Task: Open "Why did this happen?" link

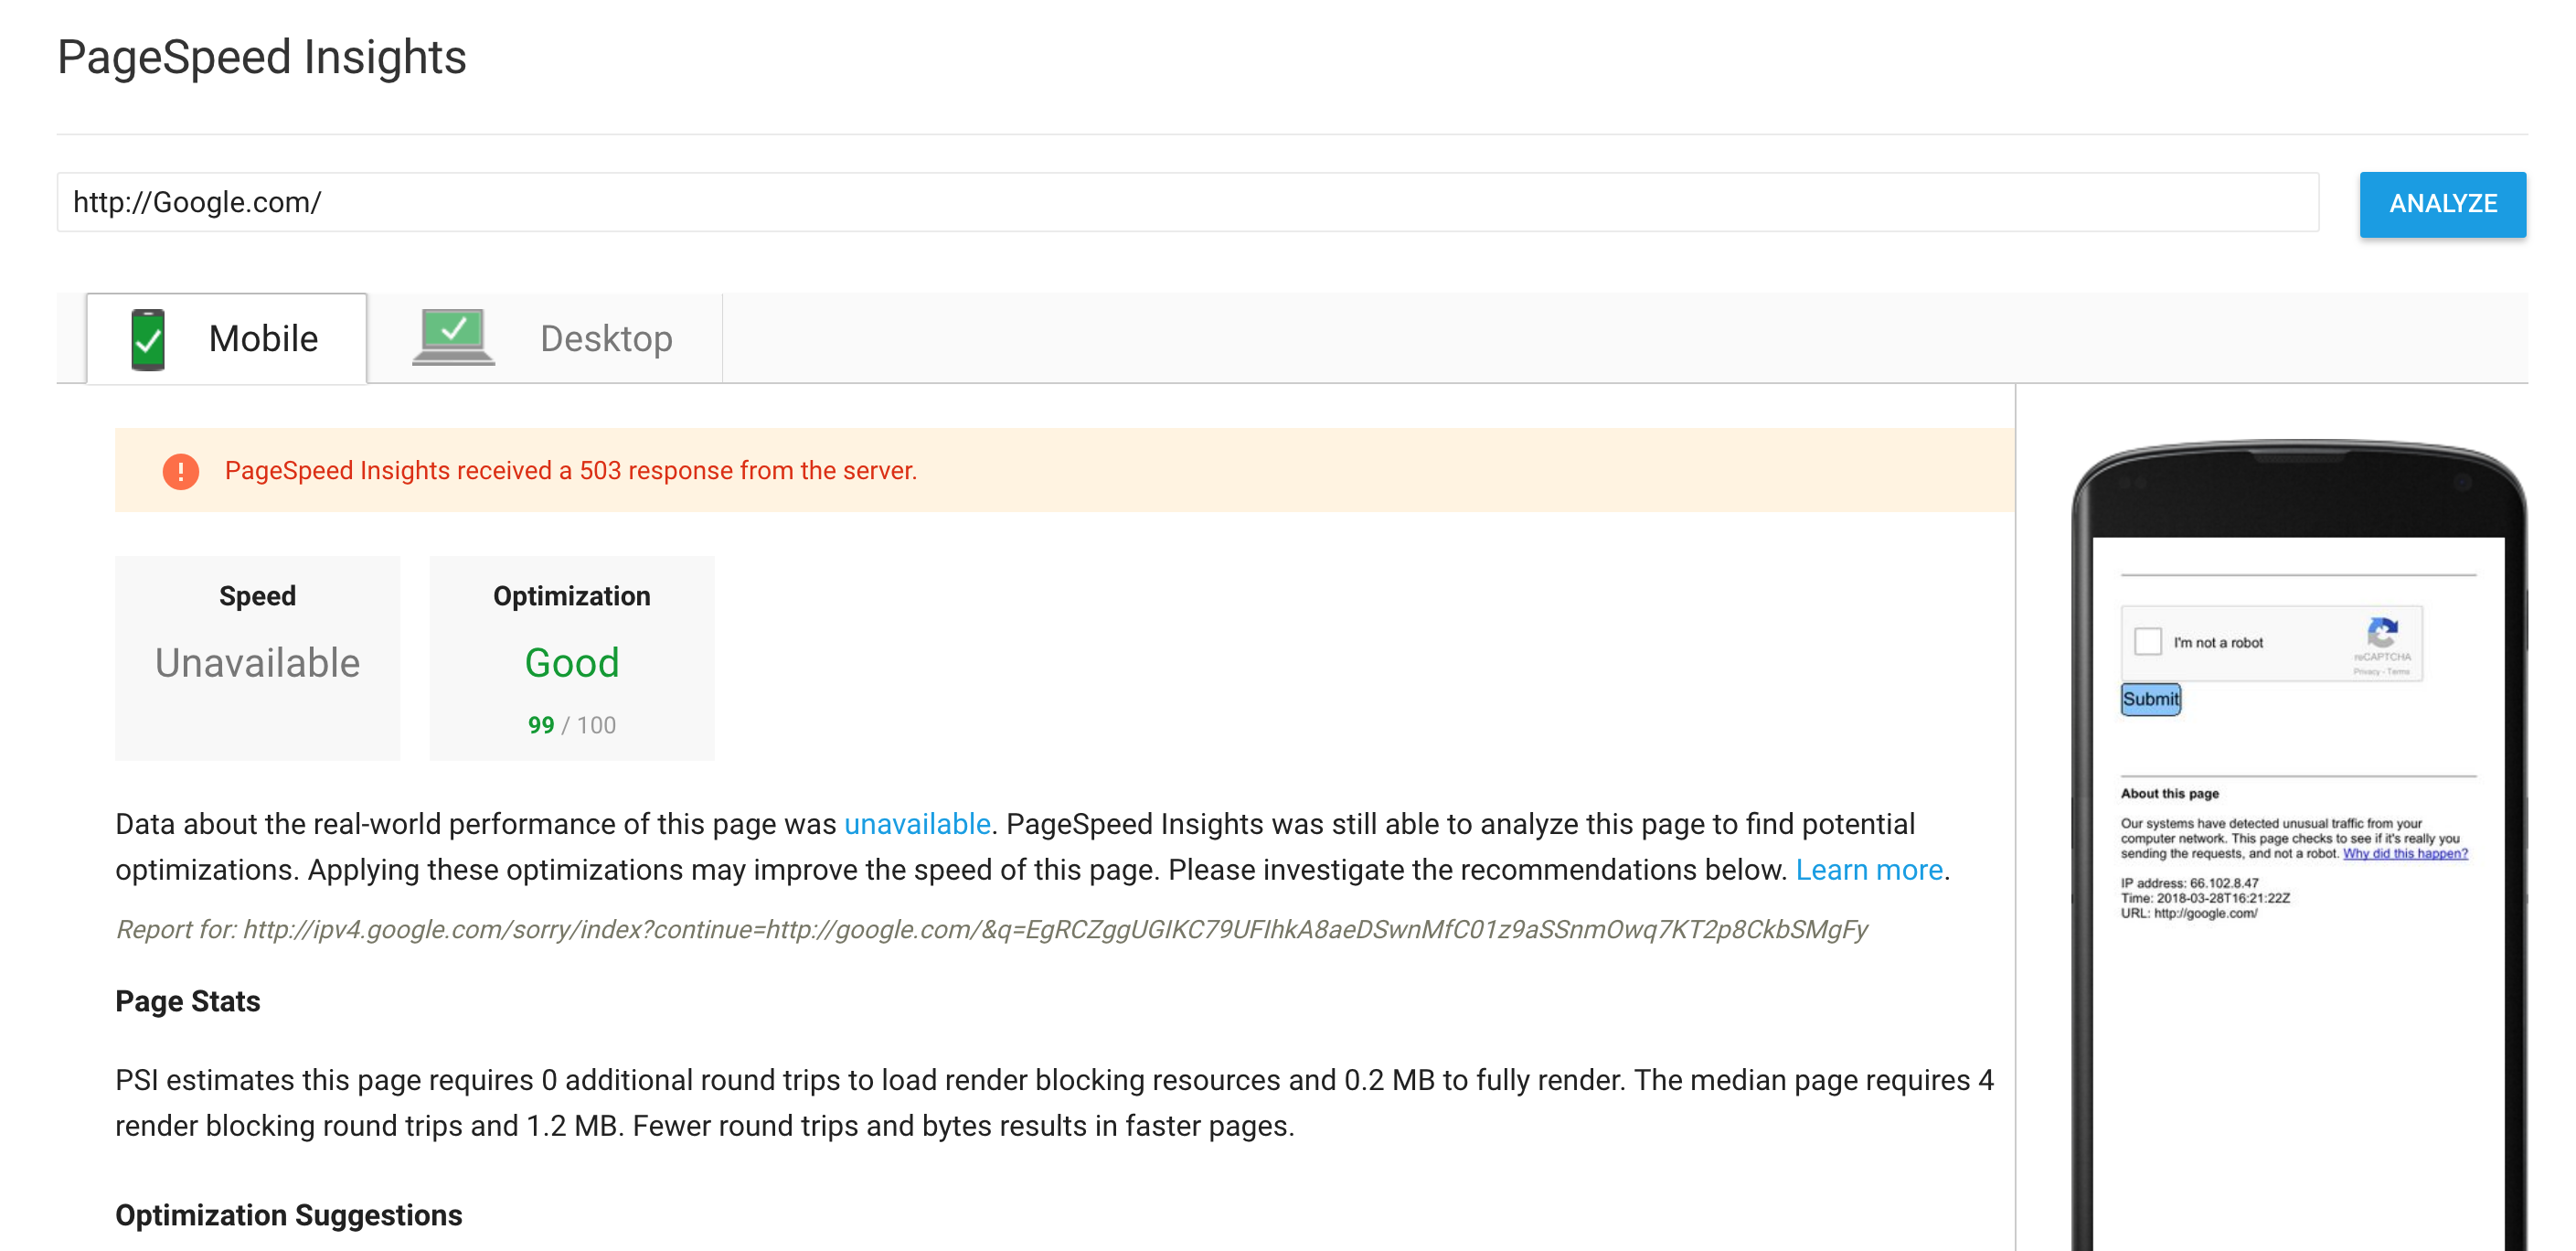Action: (x=2405, y=854)
